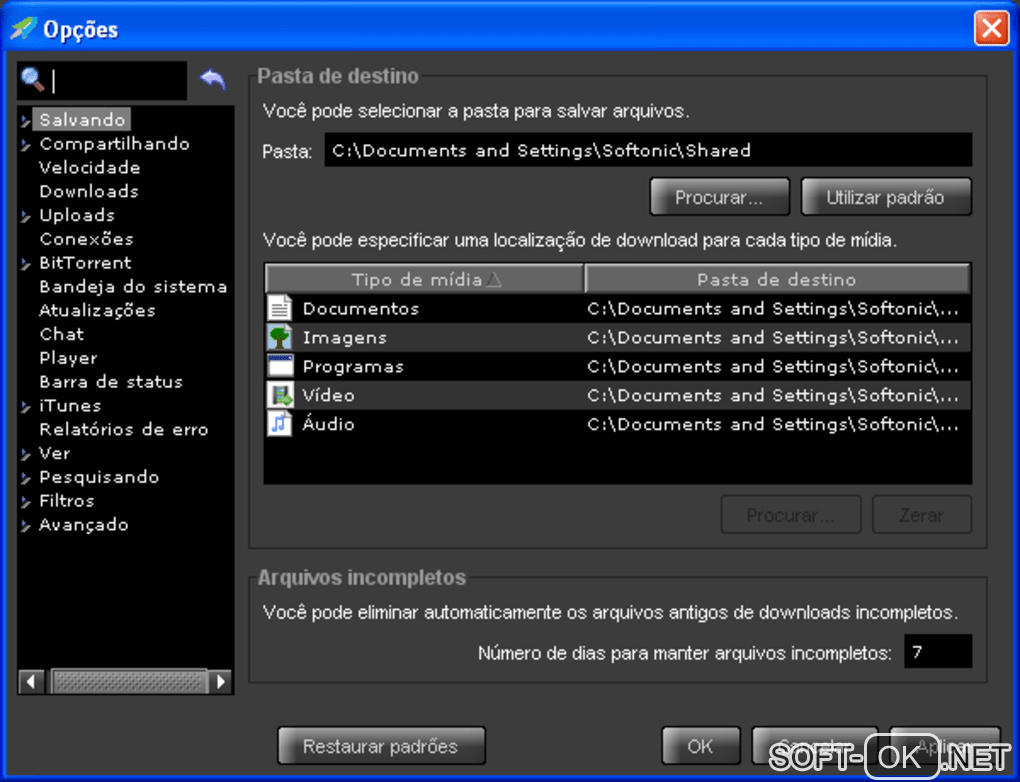Viewport: 1020px width, 782px height.
Task: Open Relatórios de erro options
Action: [124, 429]
